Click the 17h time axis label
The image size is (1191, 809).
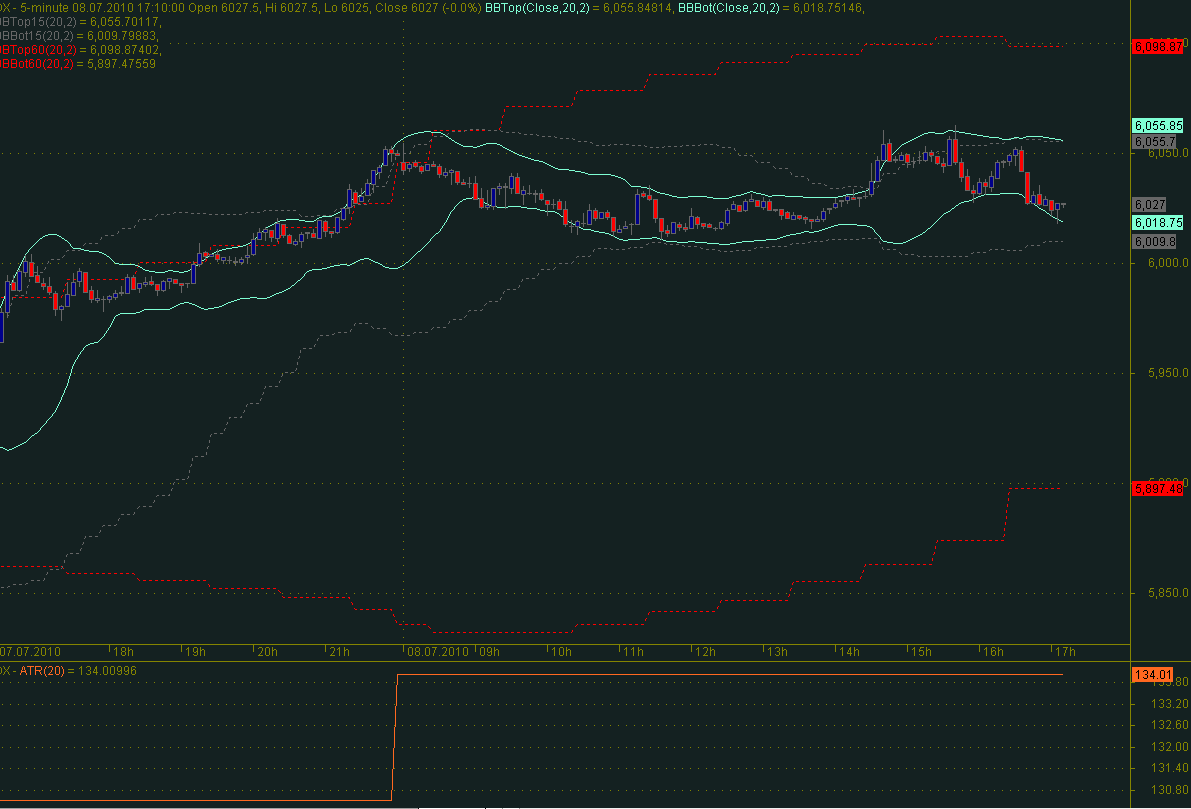pos(1065,652)
